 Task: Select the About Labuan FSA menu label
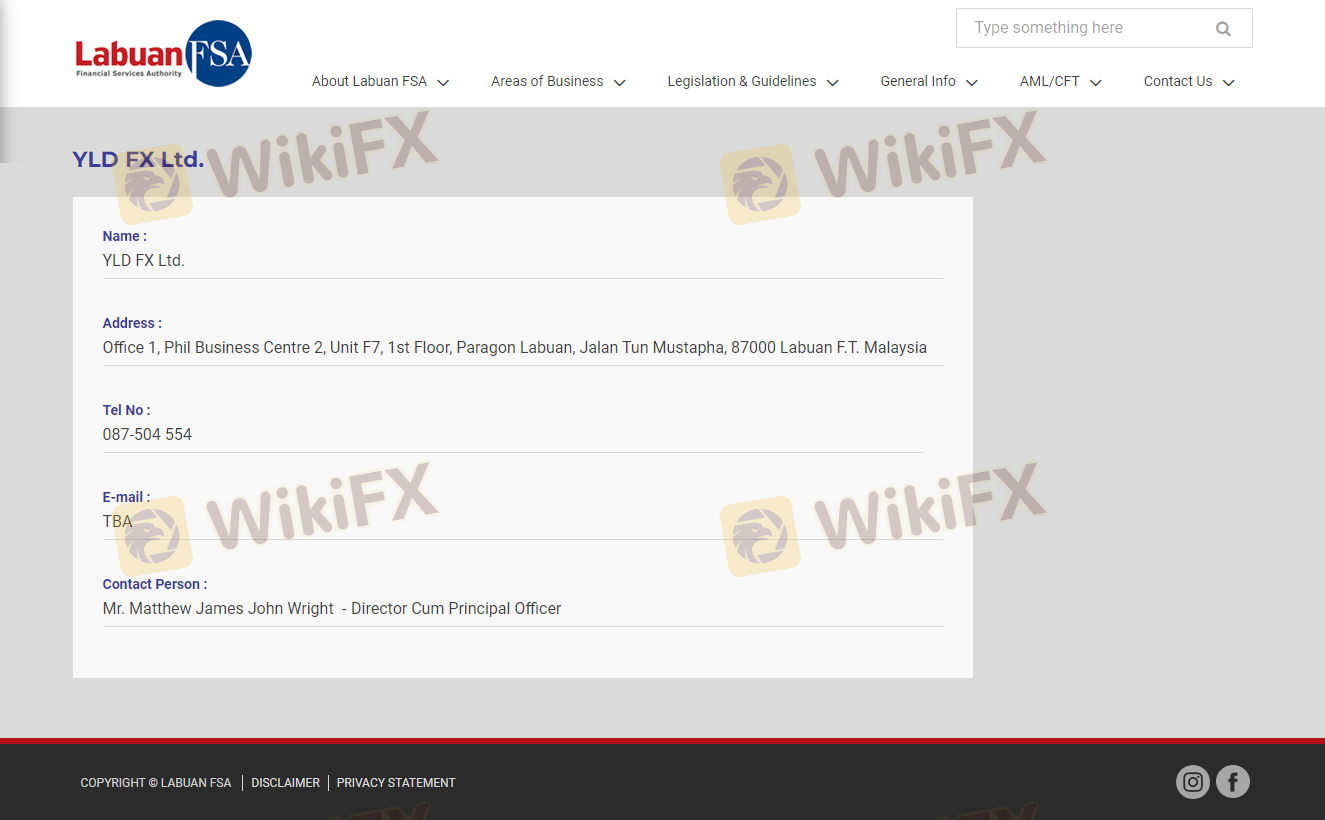[369, 82]
